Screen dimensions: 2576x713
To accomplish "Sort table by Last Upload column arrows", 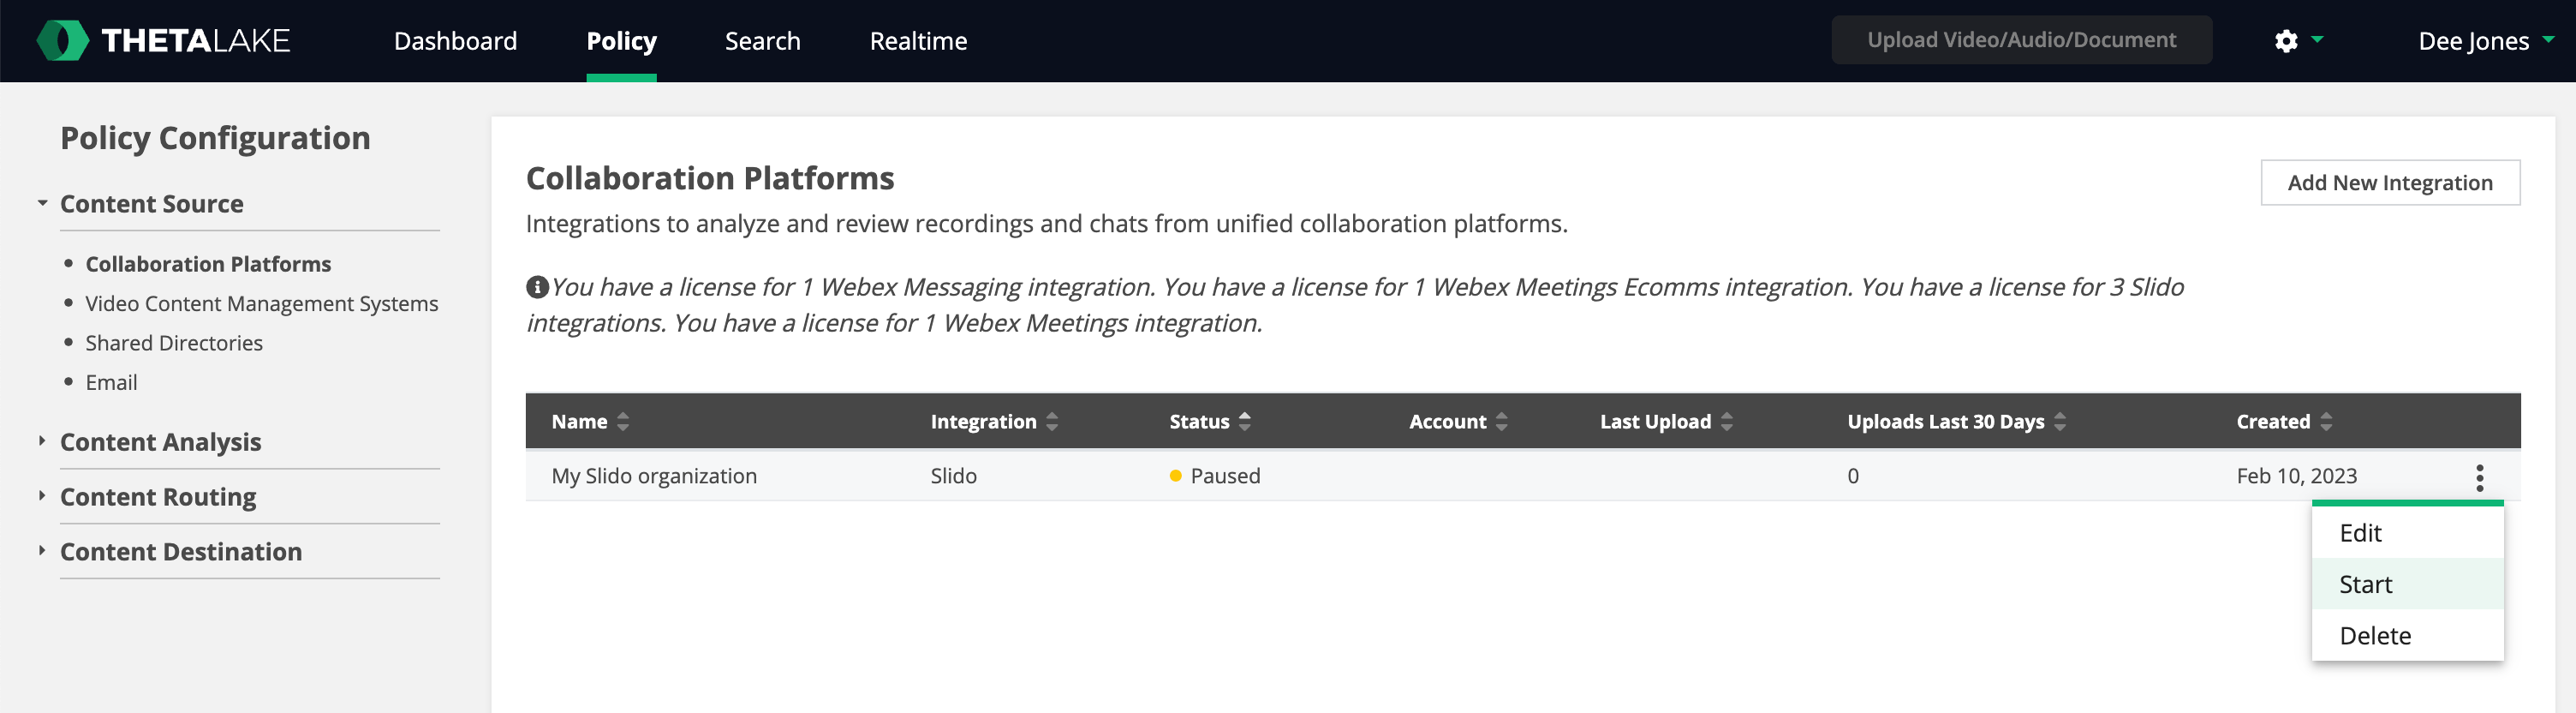I will (1726, 422).
